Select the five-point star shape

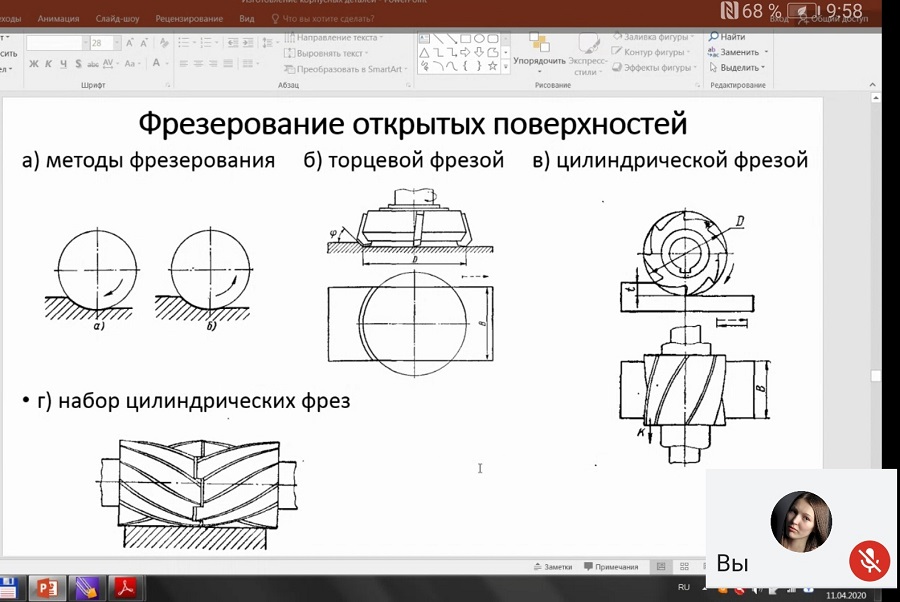pyautogui.click(x=492, y=67)
